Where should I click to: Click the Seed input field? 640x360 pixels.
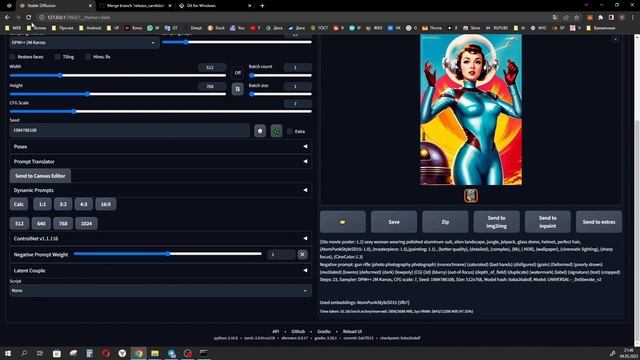click(129, 131)
